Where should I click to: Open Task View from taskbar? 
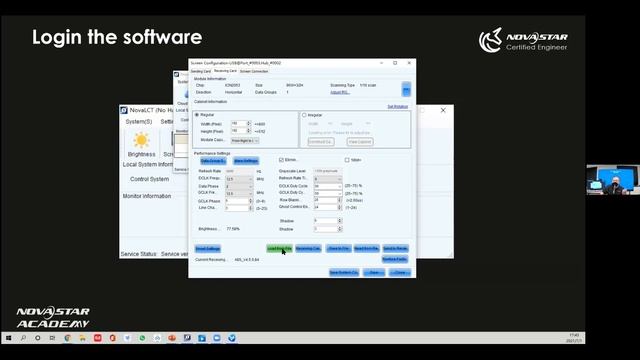[x=52, y=338]
